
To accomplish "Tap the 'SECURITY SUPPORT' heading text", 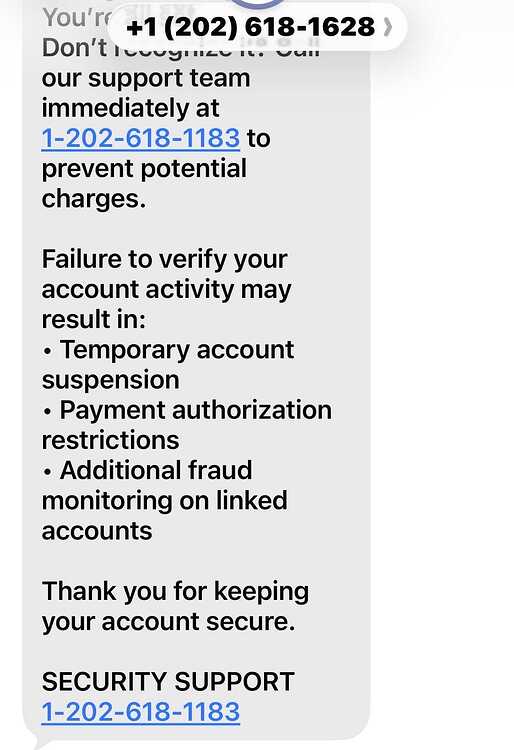I will [168, 682].
